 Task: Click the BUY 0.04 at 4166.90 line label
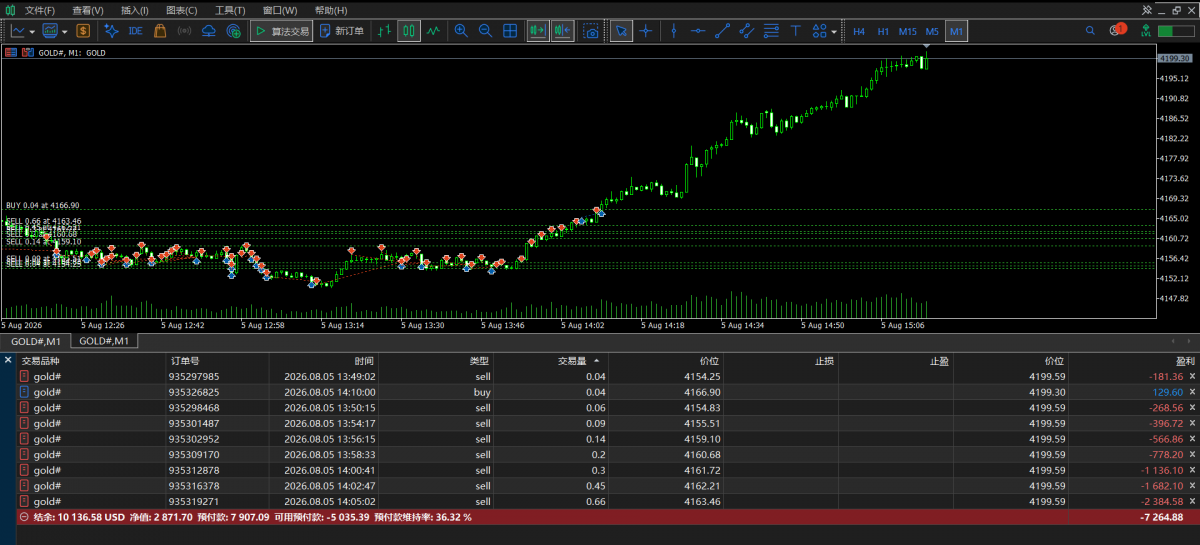[x=42, y=205]
